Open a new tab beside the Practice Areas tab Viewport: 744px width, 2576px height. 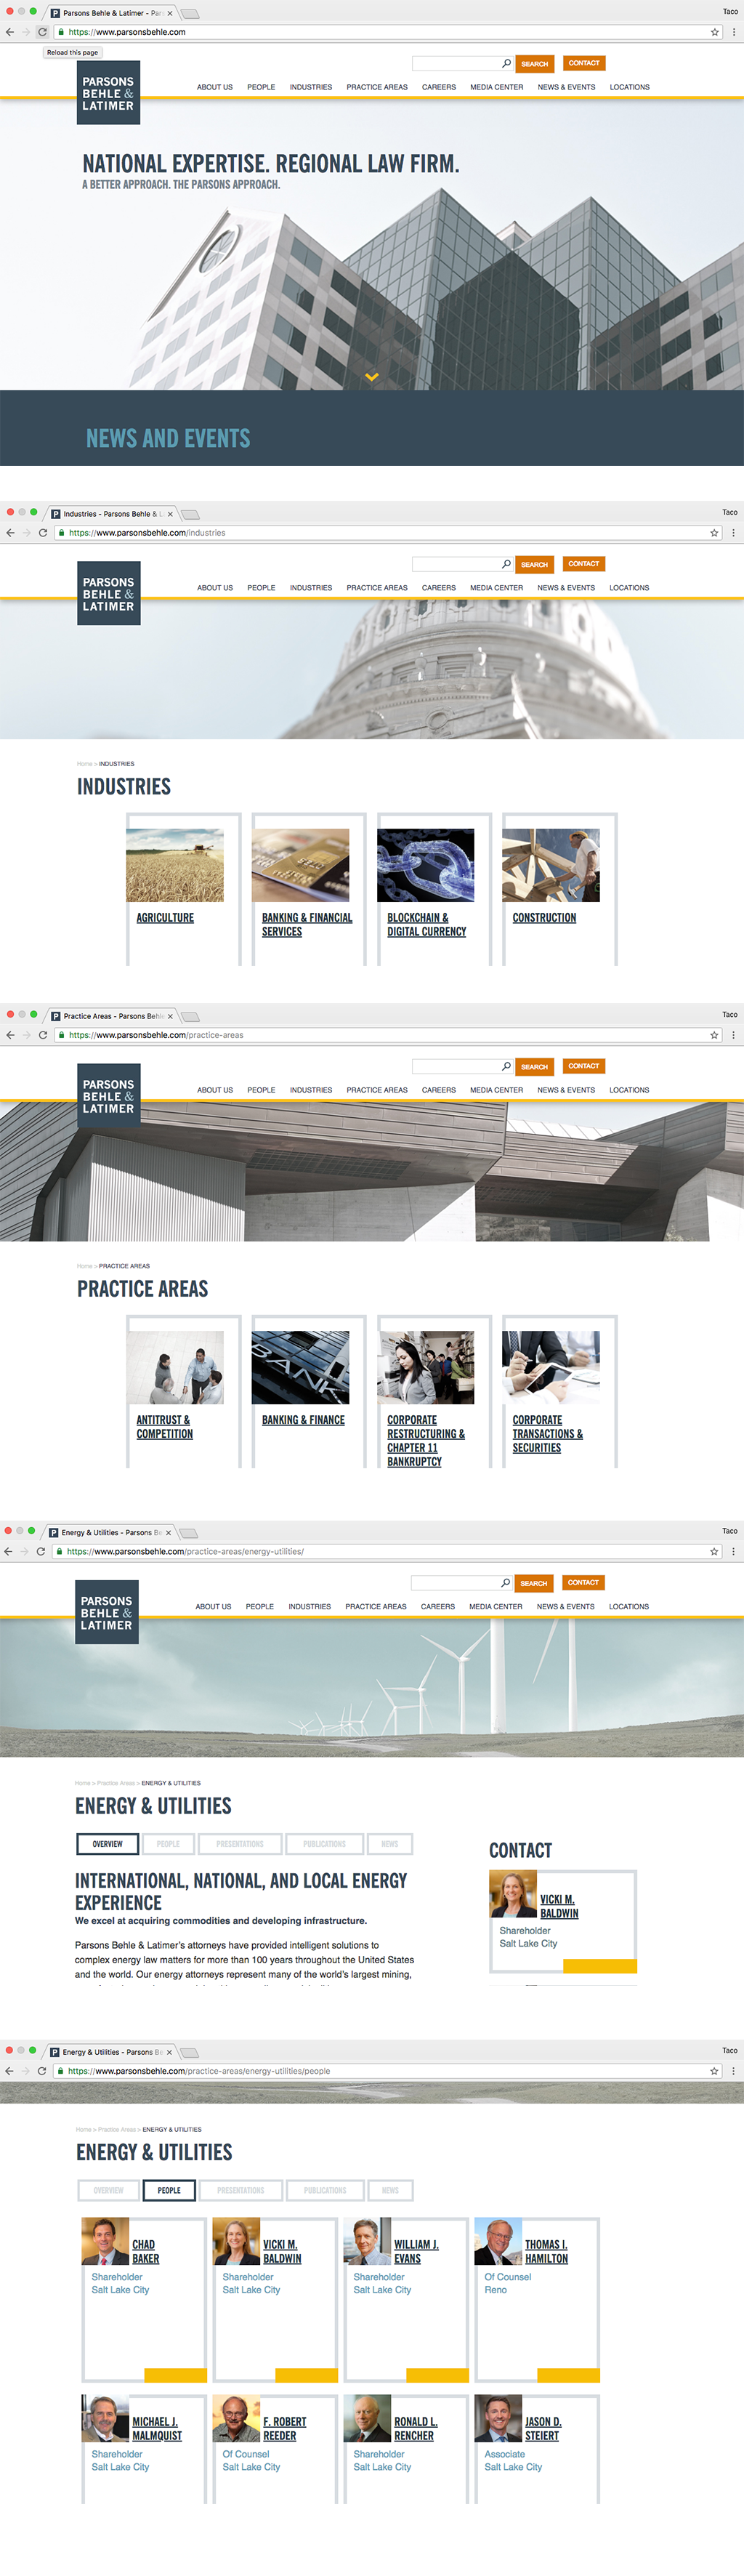pyautogui.click(x=191, y=1016)
